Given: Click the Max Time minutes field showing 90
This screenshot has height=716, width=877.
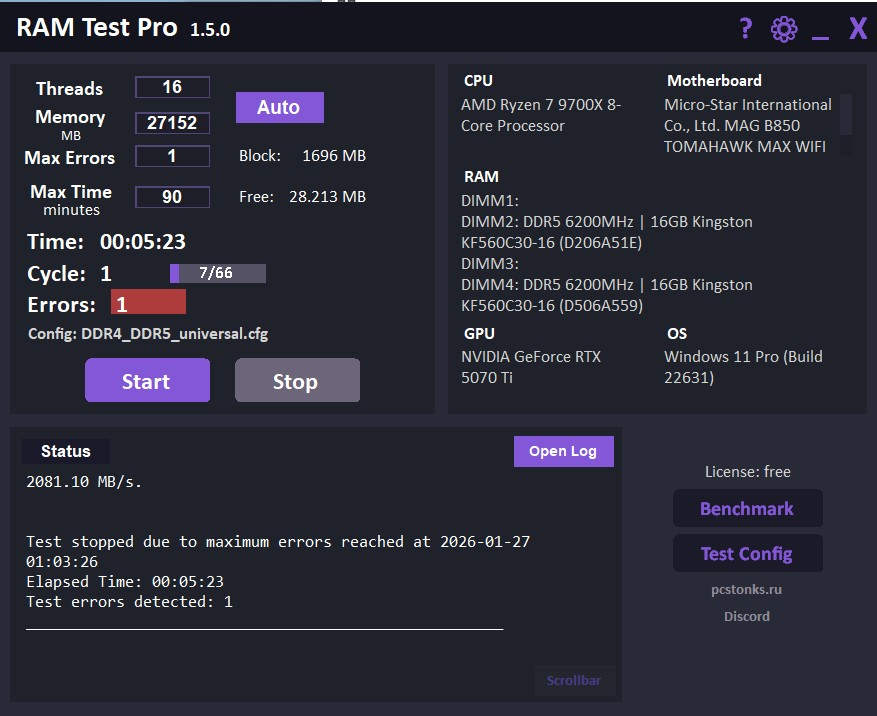Looking at the screenshot, I should [172, 196].
